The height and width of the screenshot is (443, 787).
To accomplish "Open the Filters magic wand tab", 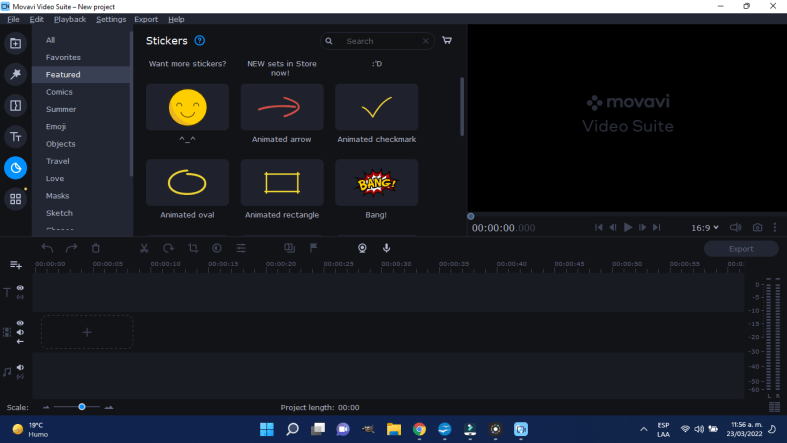I will point(16,74).
